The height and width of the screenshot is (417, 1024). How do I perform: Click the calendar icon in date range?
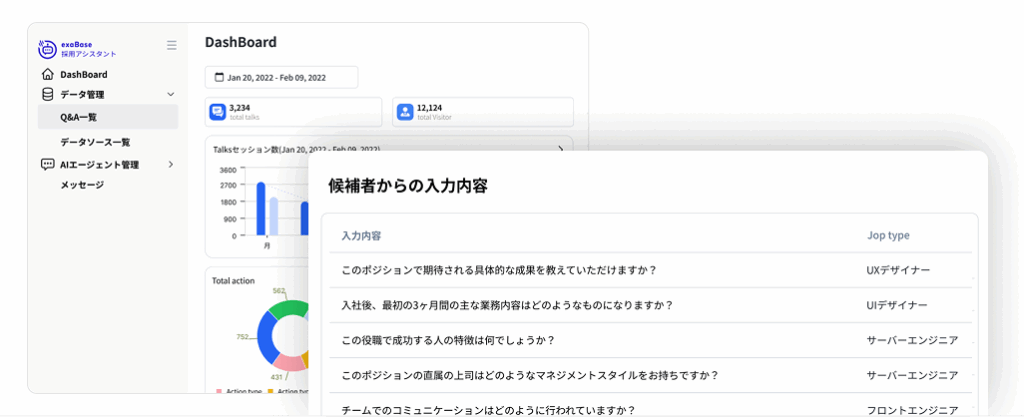[219, 78]
